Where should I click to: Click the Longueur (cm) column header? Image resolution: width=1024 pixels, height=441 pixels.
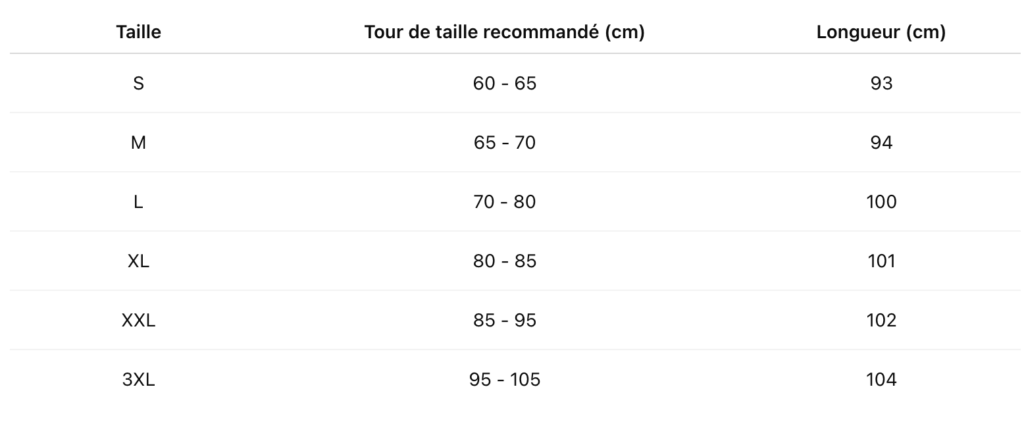881,32
